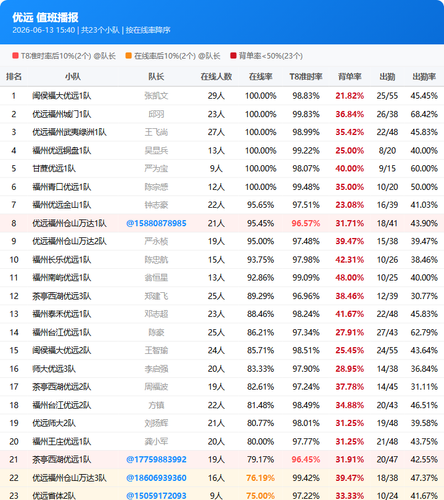Click the 在线人数 value 29人
The width and height of the screenshot is (444, 500).
[216, 96]
